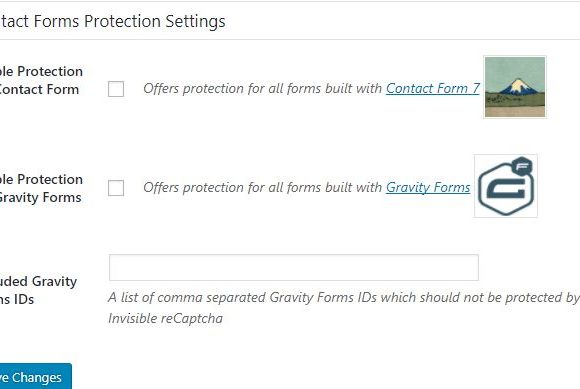Viewport: 580px width, 389px height.
Task: Follow the Gravity Forms hyperlink
Action: click(428, 187)
